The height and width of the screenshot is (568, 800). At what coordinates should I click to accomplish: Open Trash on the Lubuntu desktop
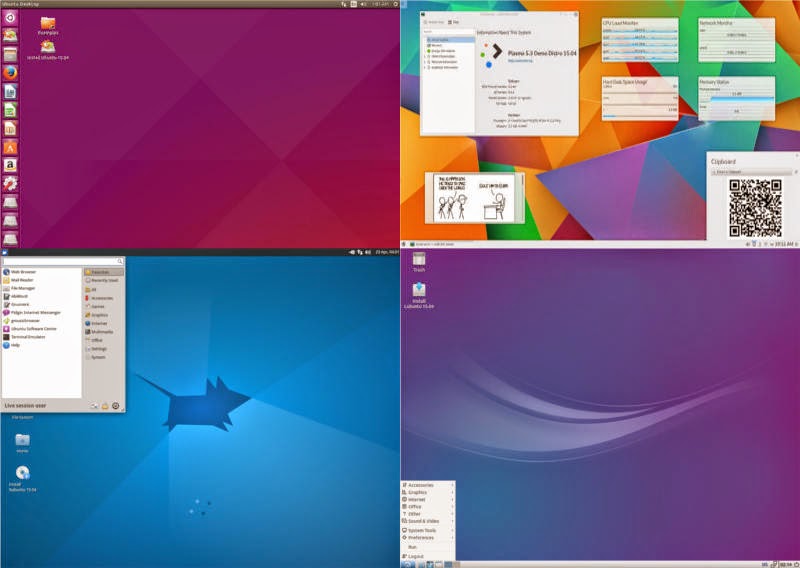[419, 262]
